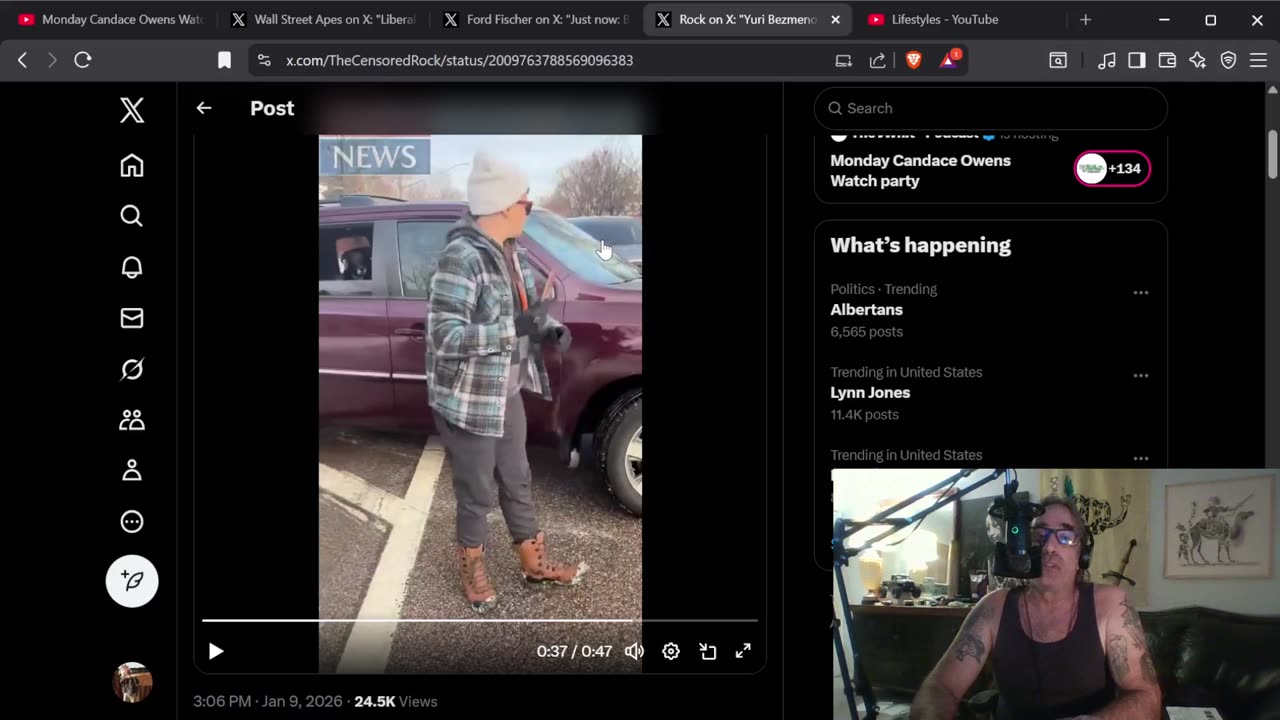Enter fullscreen video mode
The width and height of the screenshot is (1280, 720).
point(743,651)
